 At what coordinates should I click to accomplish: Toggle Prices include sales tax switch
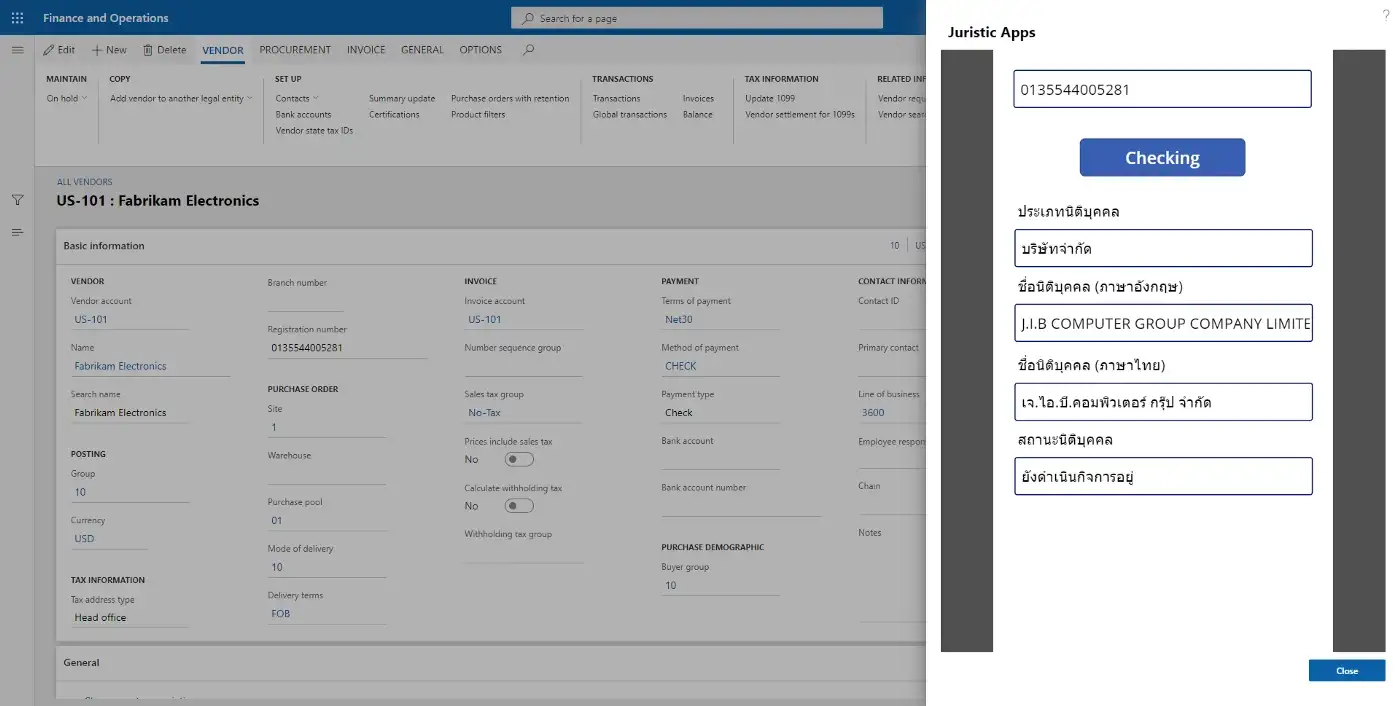click(x=519, y=459)
